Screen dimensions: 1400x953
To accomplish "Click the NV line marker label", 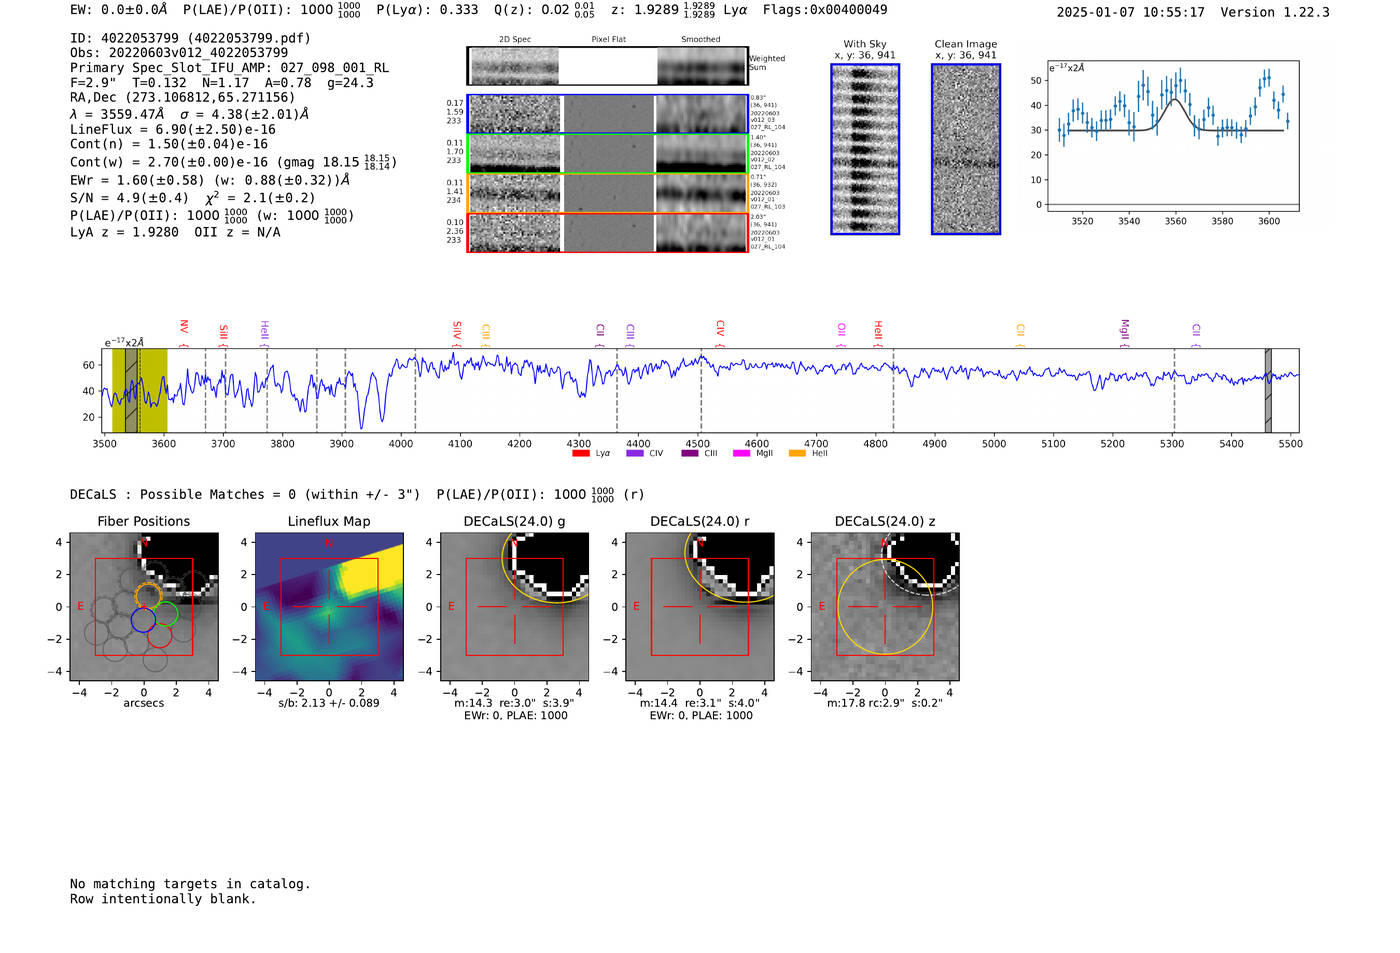I will (x=184, y=329).
